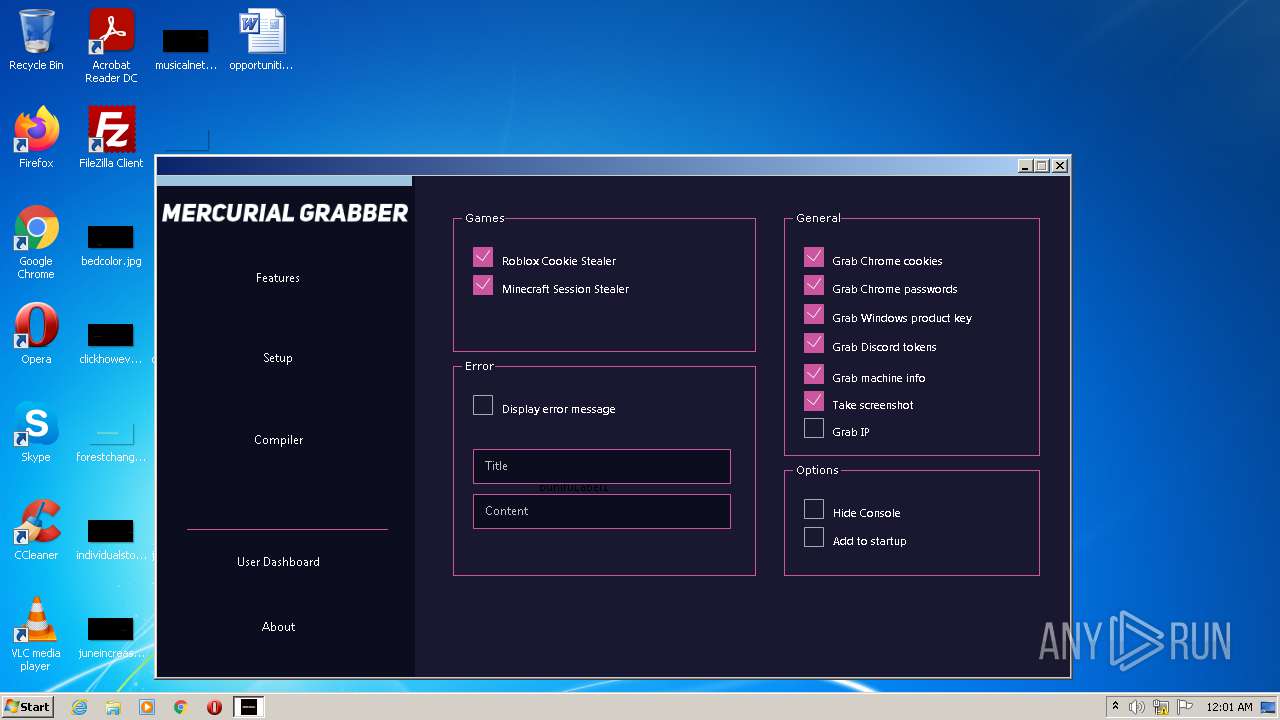Open the User Dashboard page
This screenshot has width=1280, height=720.
pos(278,562)
